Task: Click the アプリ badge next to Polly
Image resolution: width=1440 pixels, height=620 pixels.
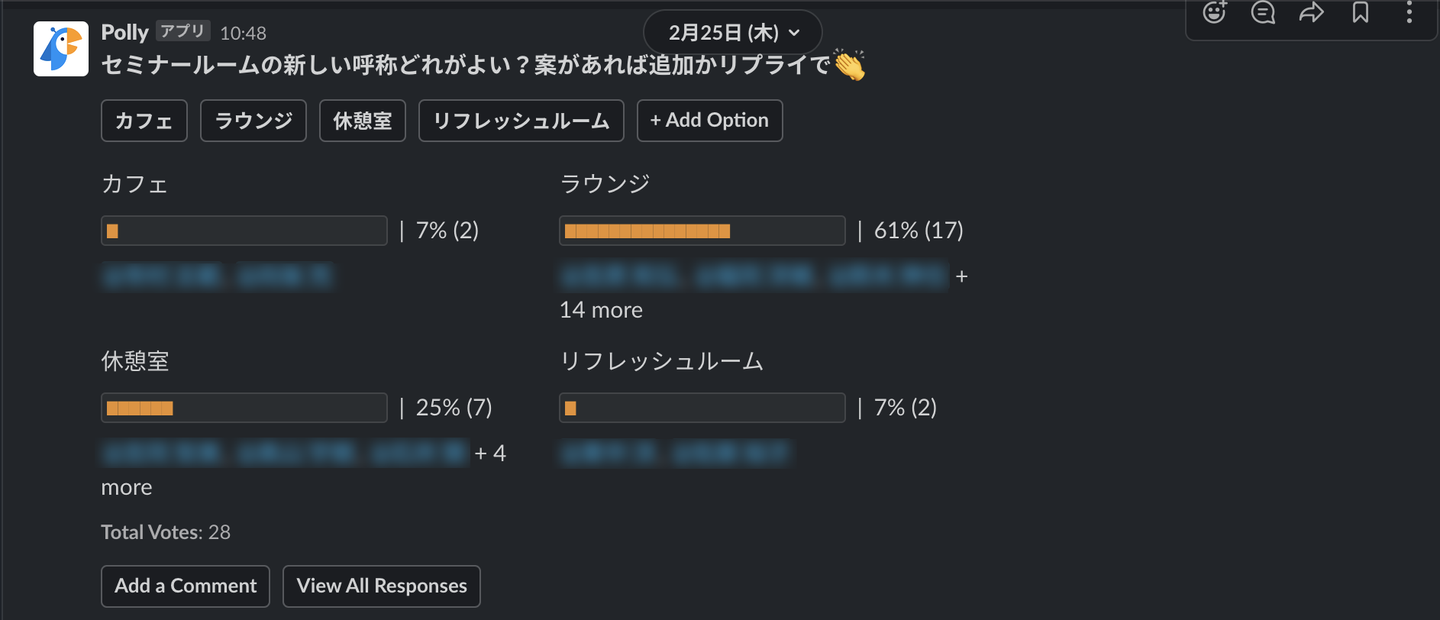Action: click(x=183, y=32)
